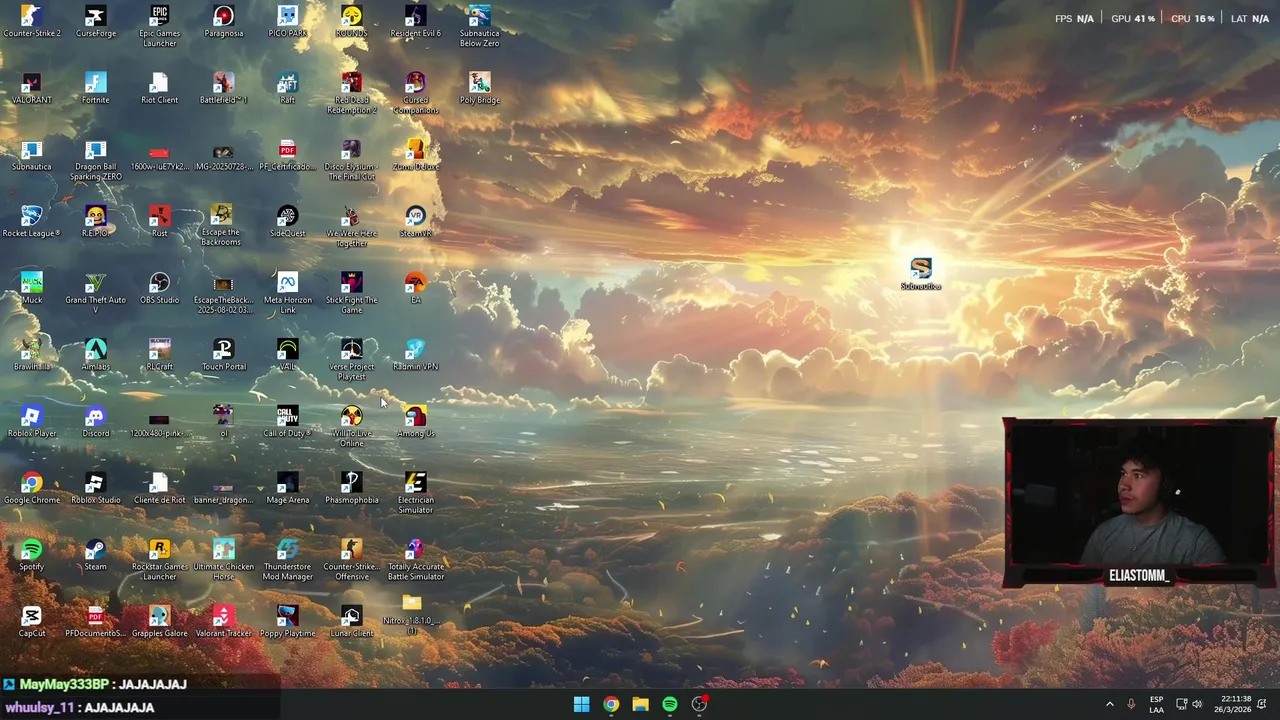Select the Brawlhalla shortcut

click(x=31, y=355)
